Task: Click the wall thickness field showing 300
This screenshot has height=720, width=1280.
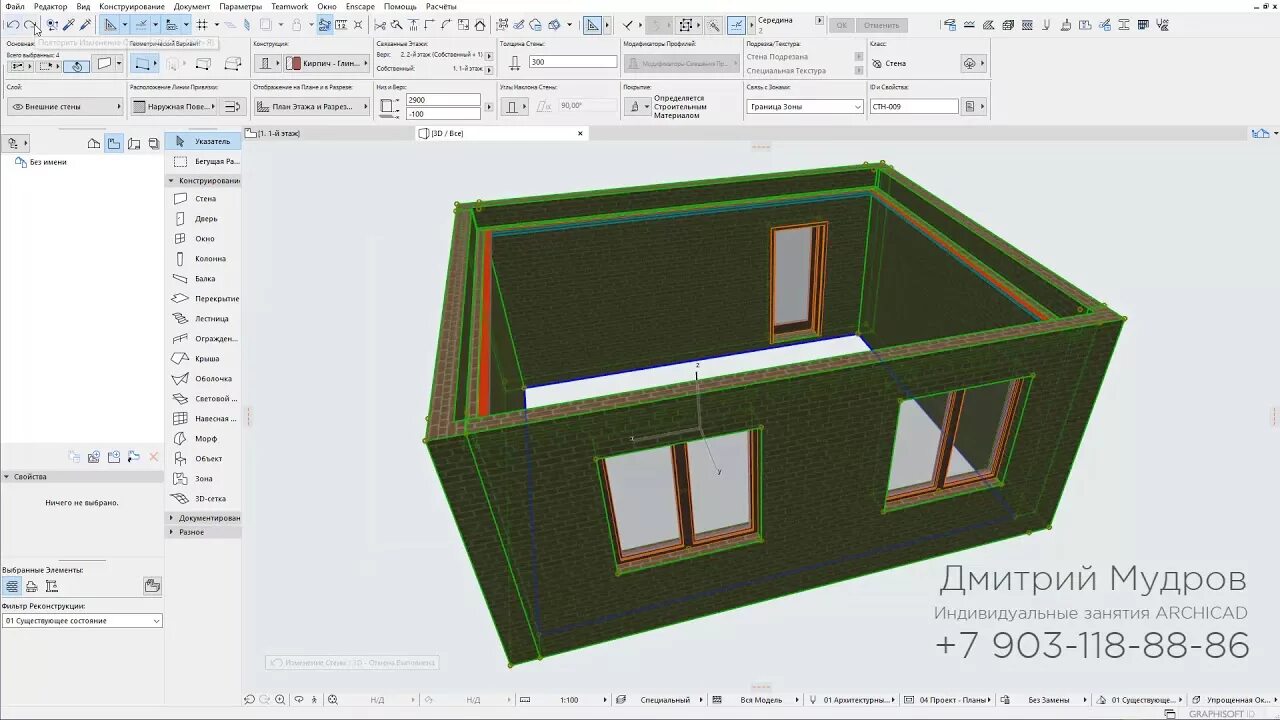Action: [573, 62]
